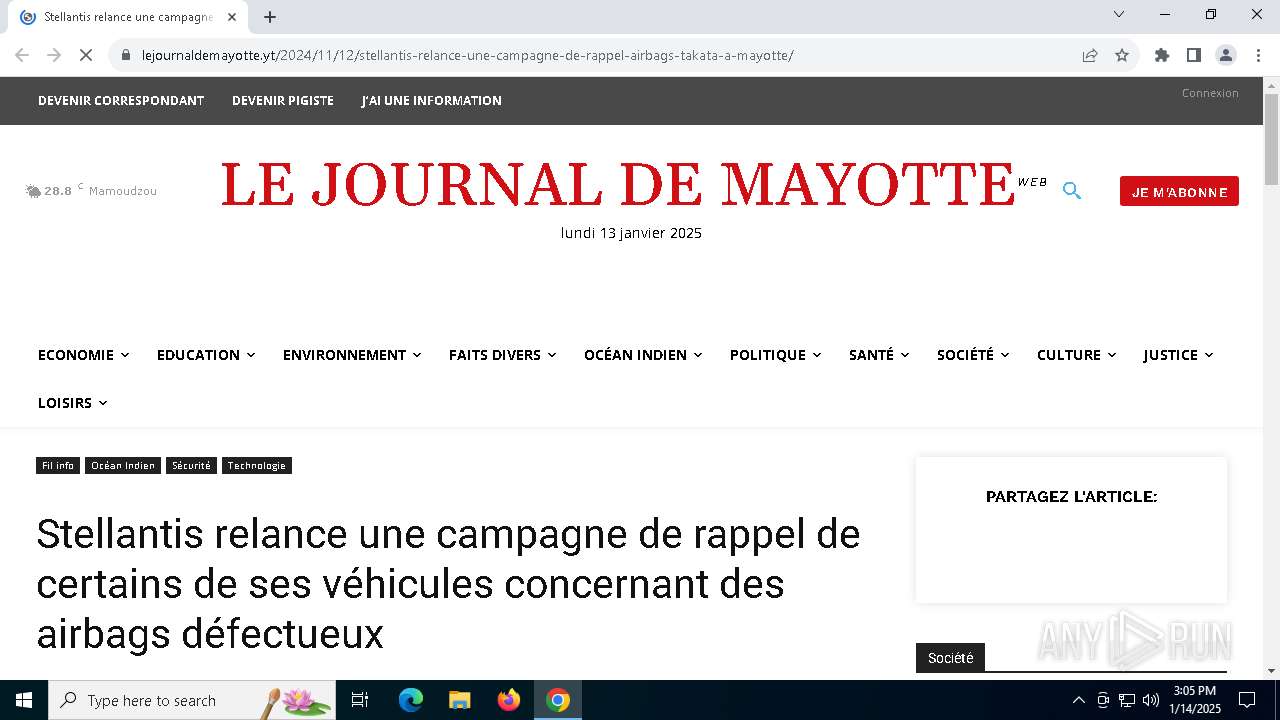Click the JE M'ABONNE button

pyautogui.click(x=1179, y=191)
